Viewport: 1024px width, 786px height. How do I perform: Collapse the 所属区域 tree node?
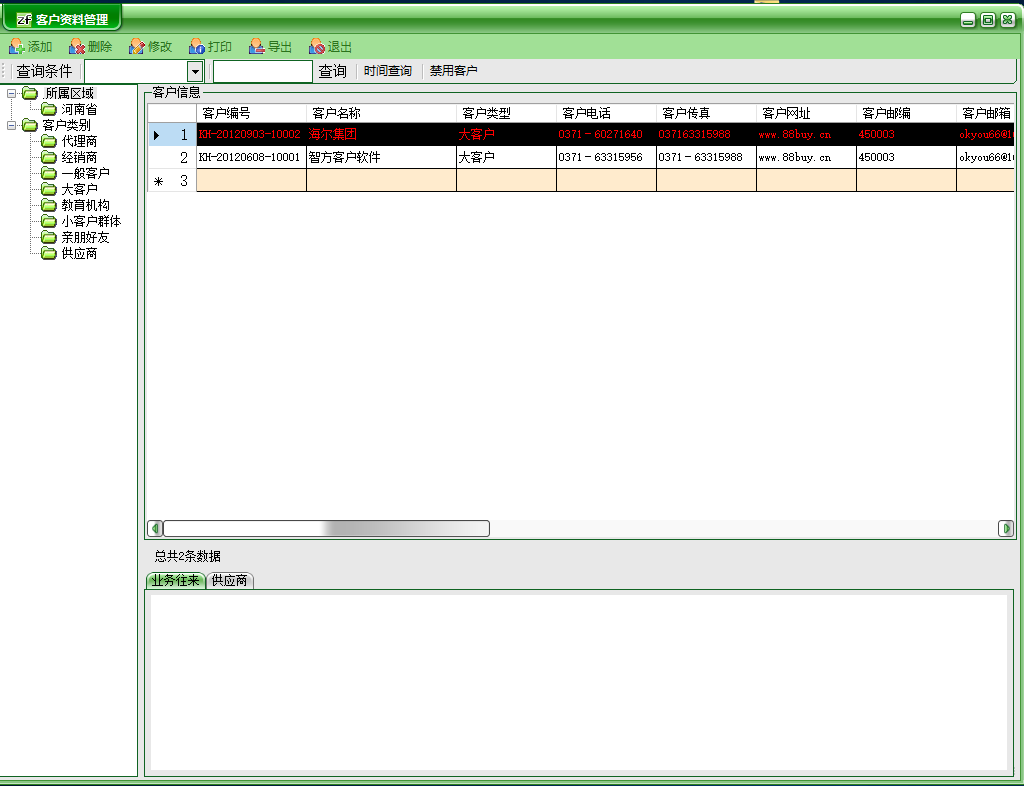pyautogui.click(x=12, y=93)
